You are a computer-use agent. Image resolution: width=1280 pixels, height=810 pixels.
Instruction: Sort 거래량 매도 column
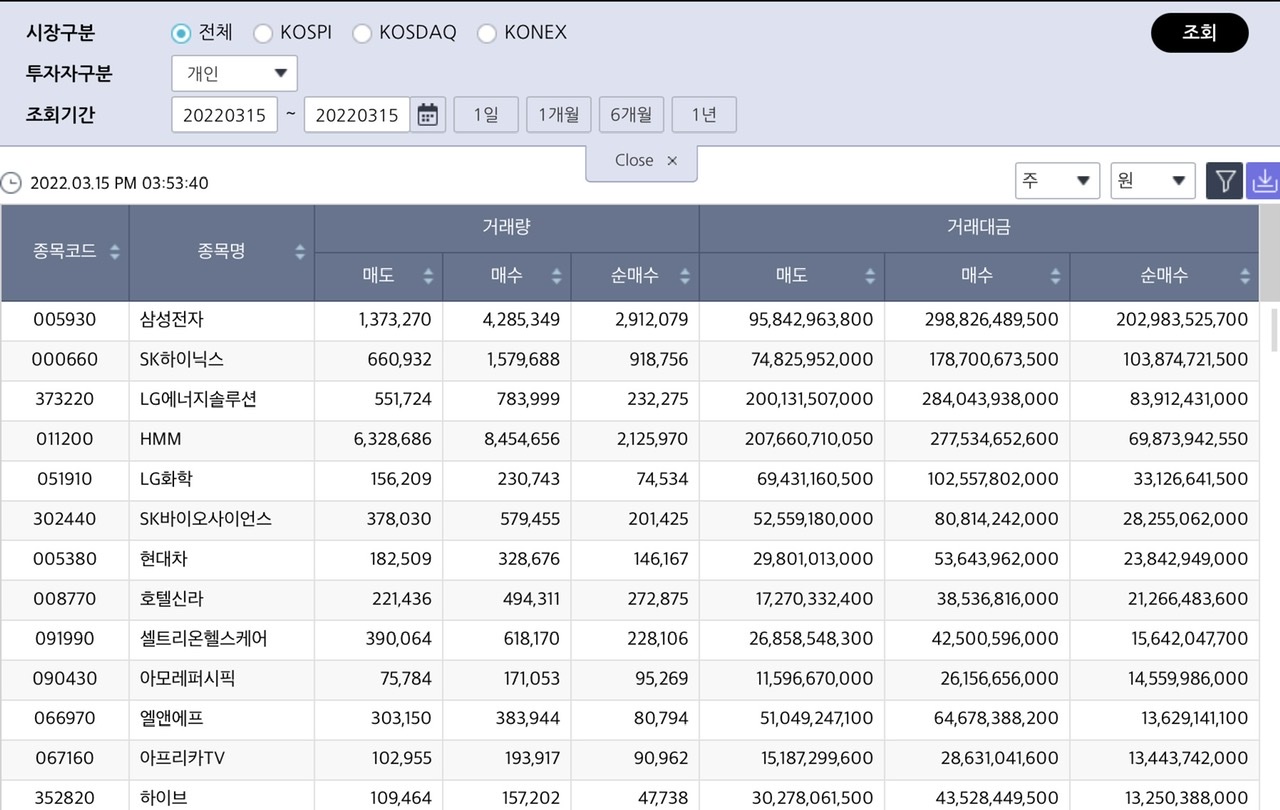click(428, 276)
